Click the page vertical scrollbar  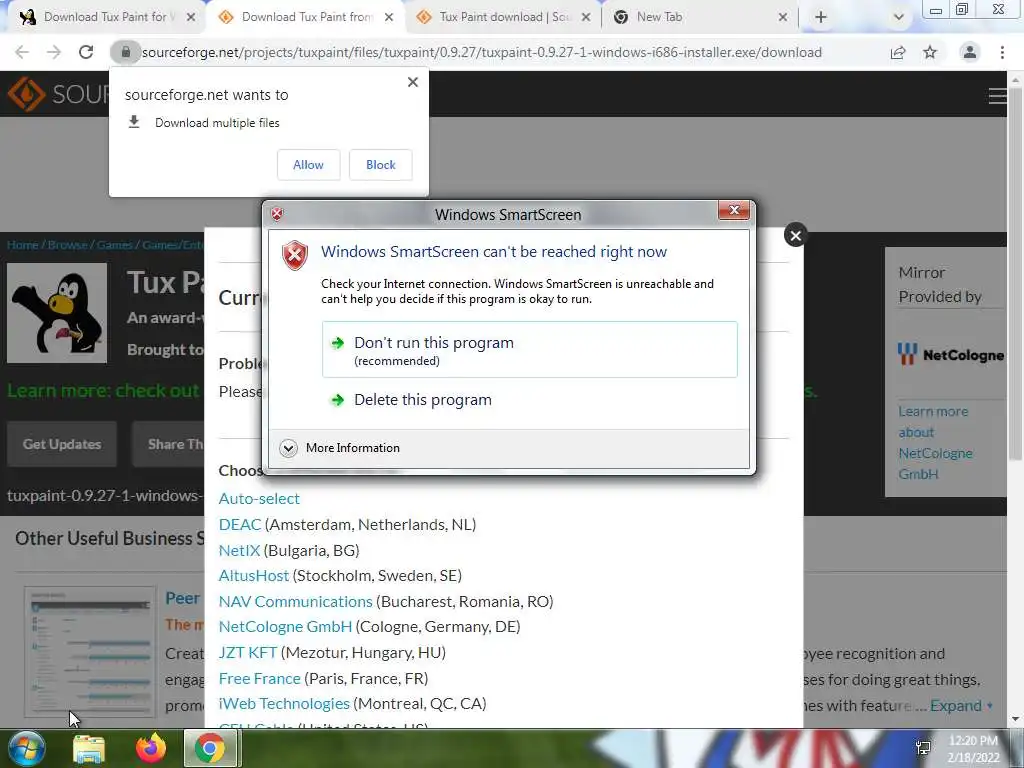[x=1016, y=274]
